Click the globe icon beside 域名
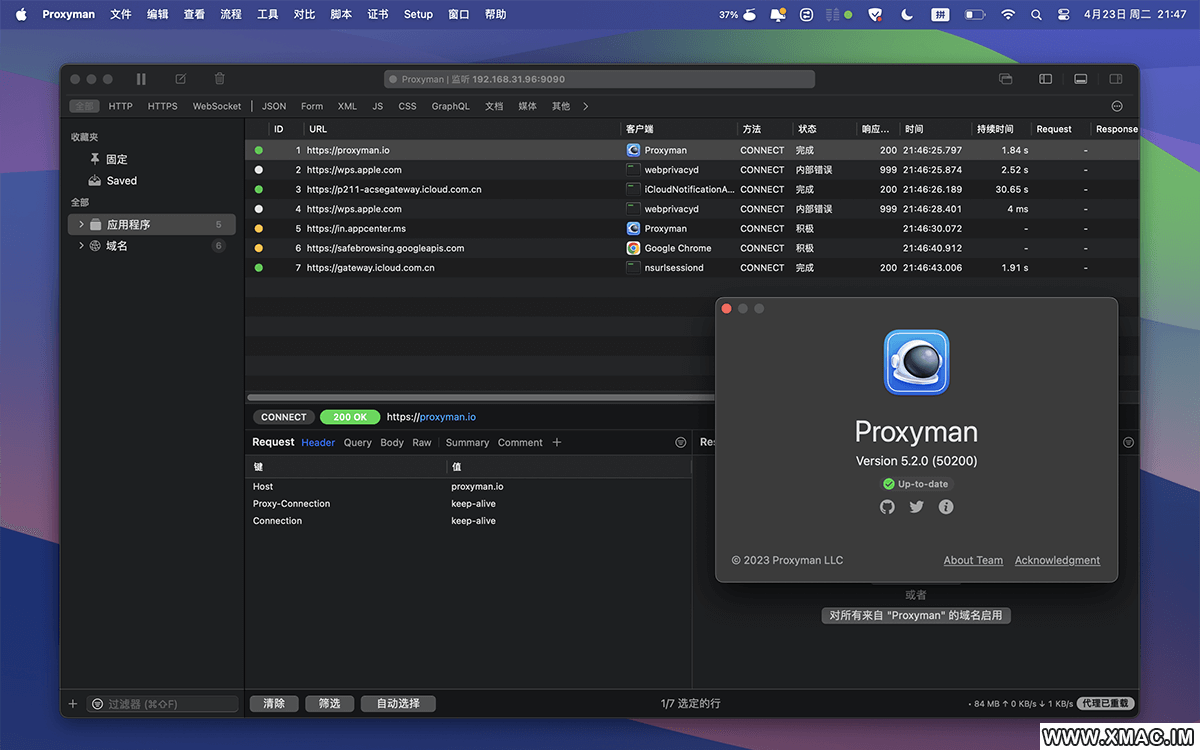This screenshot has height=750, width=1200. point(95,246)
